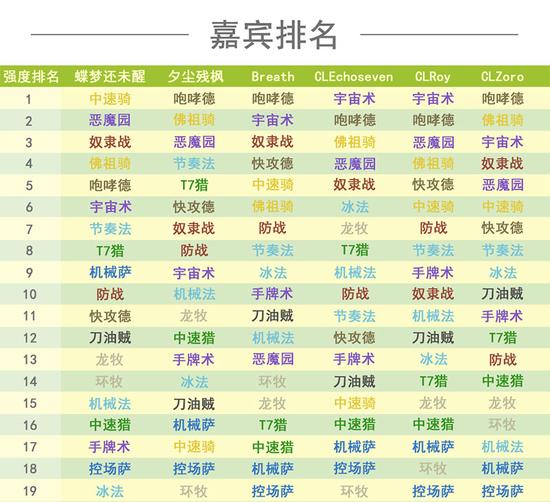Click 佛祖骑 in CLEchoseven's rank 3 row
Image resolution: width=550 pixels, height=502 pixels.
pyautogui.click(x=355, y=142)
